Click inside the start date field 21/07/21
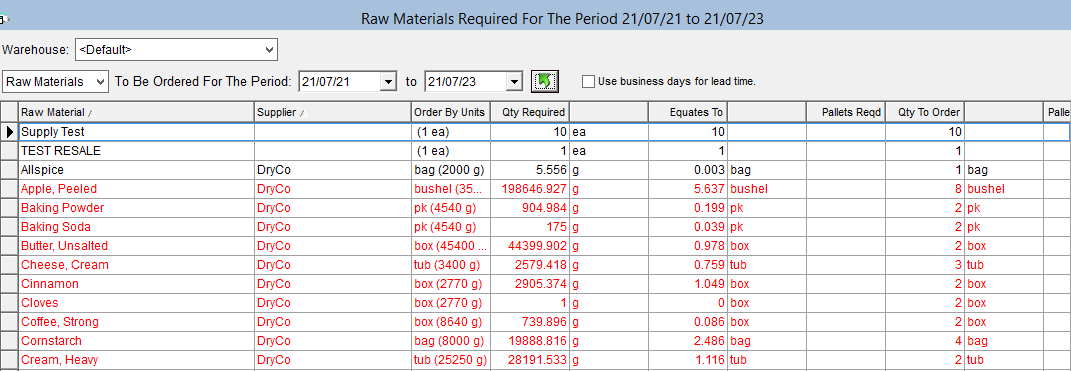The height and width of the screenshot is (371, 1071). pyautogui.click(x=339, y=81)
